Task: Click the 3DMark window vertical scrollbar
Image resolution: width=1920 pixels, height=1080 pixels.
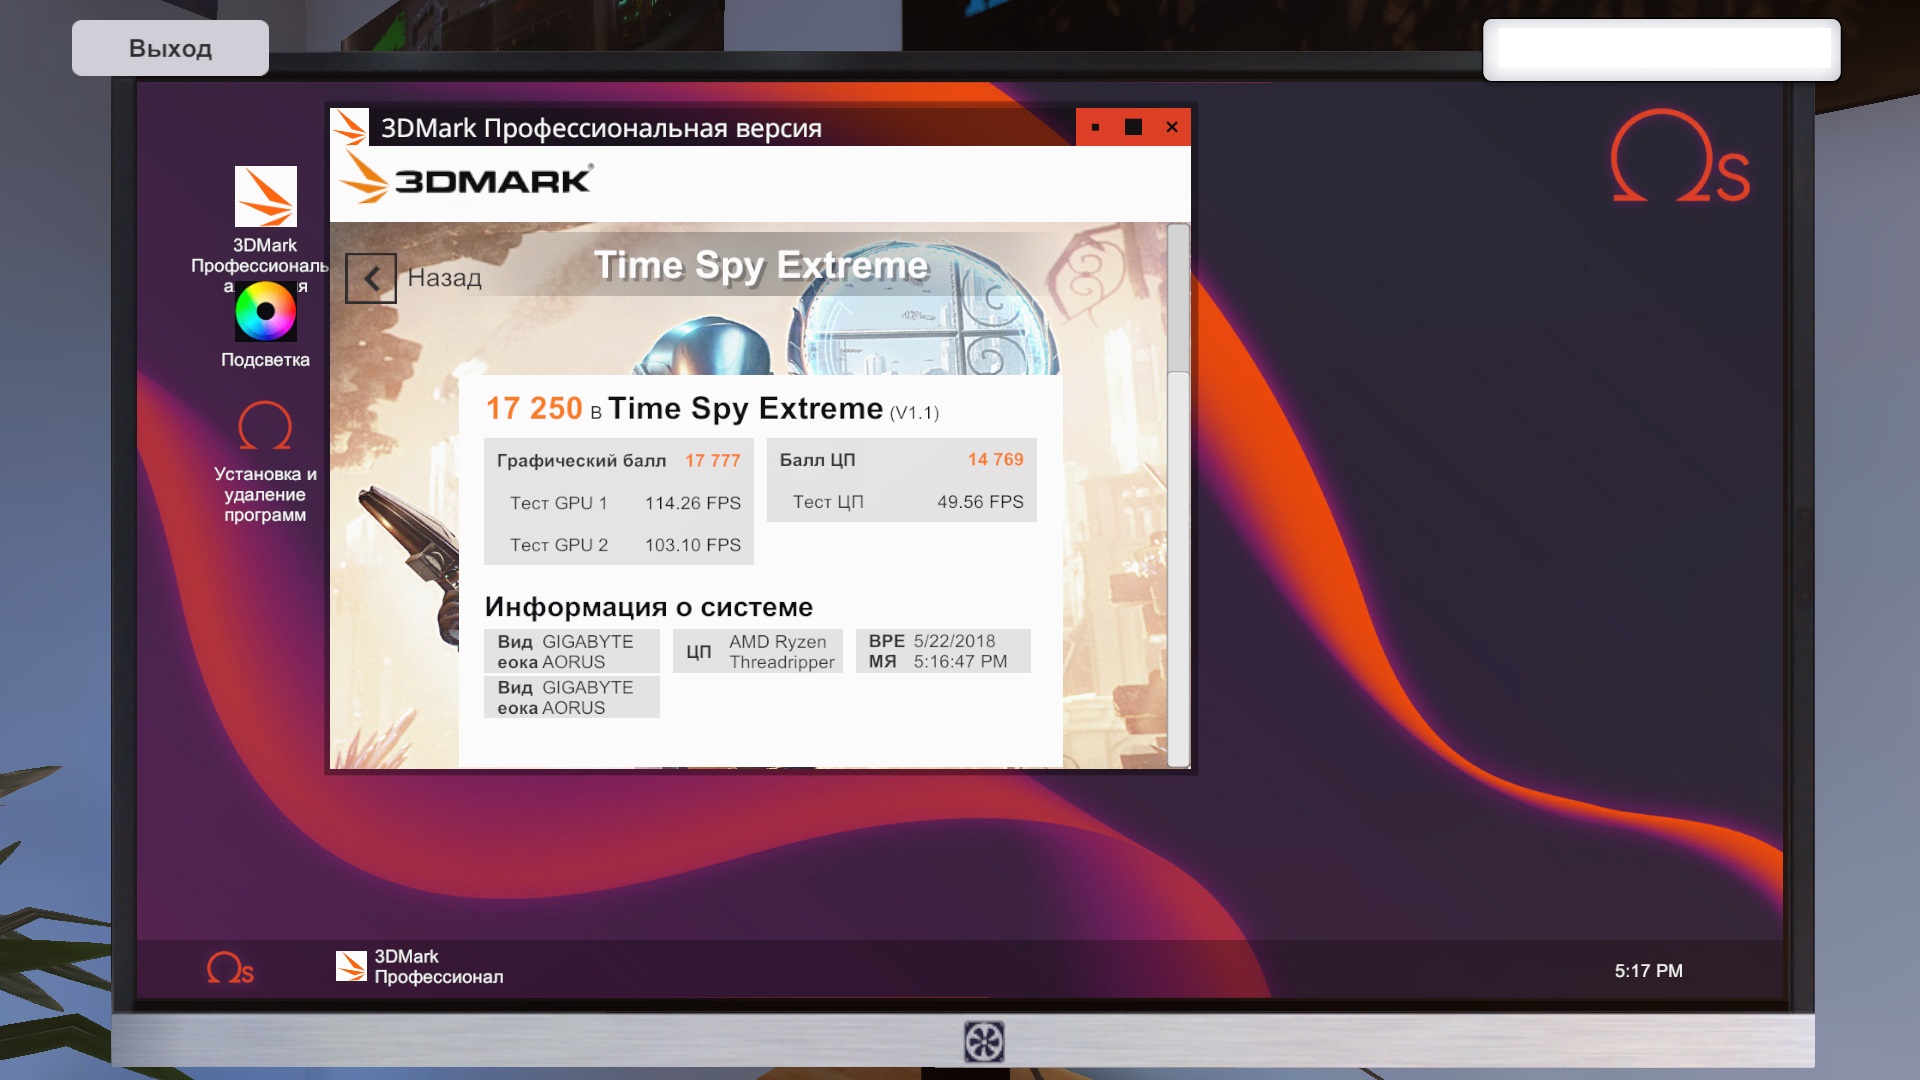Action: tap(1178, 495)
